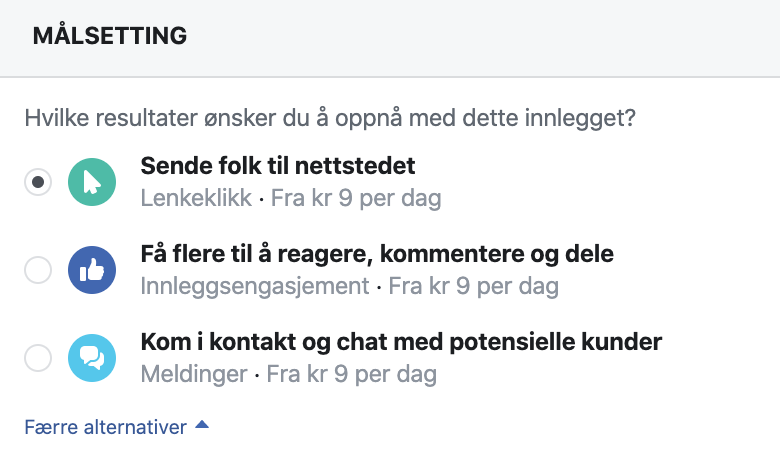Choose Kom i kontakt og chat title

401,342
